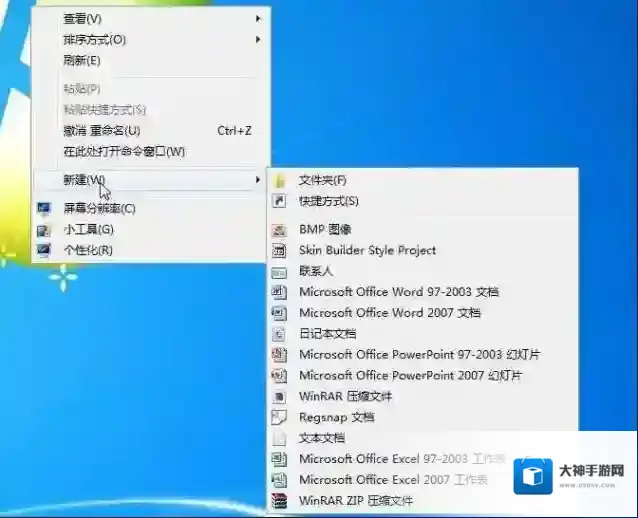Create a new 文本文档
Viewport: 638px width, 518px height.
click(x=422, y=438)
